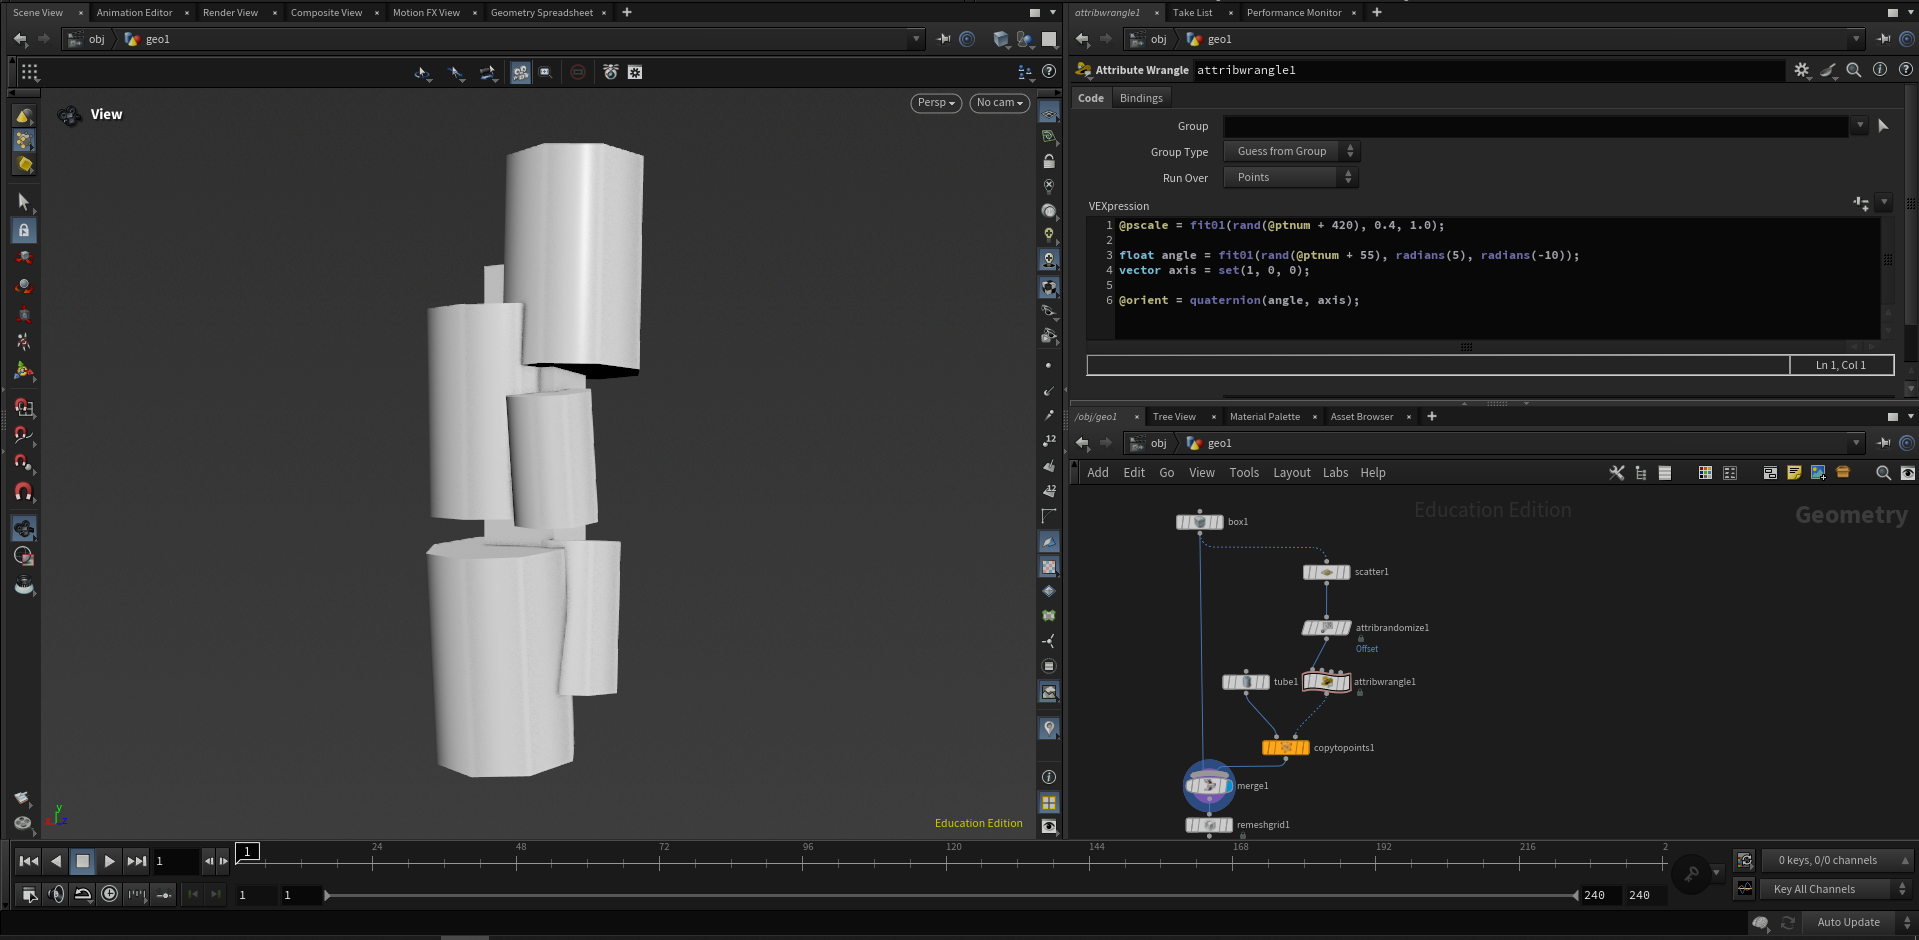The height and width of the screenshot is (940, 1919).
Task: Open the parameter gear menu for attribwrangle1
Action: coord(1801,70)
